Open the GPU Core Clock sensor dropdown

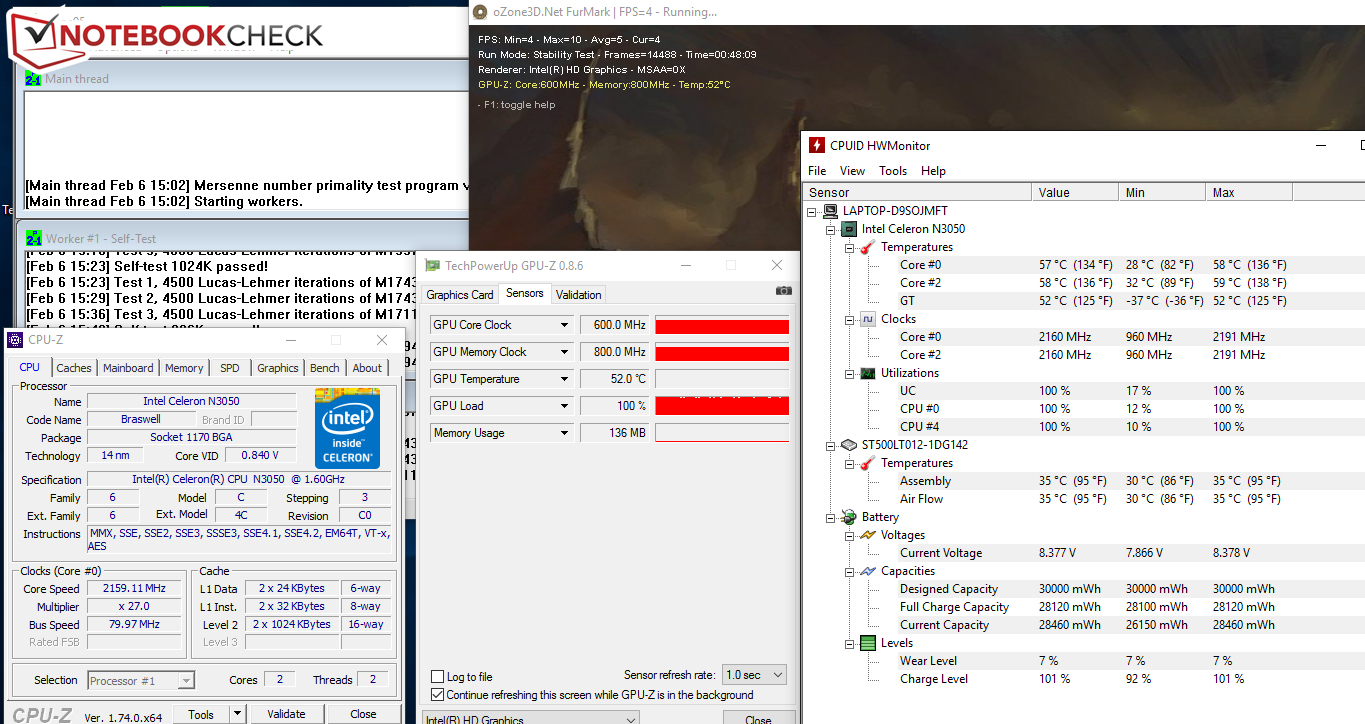(565, 325)
